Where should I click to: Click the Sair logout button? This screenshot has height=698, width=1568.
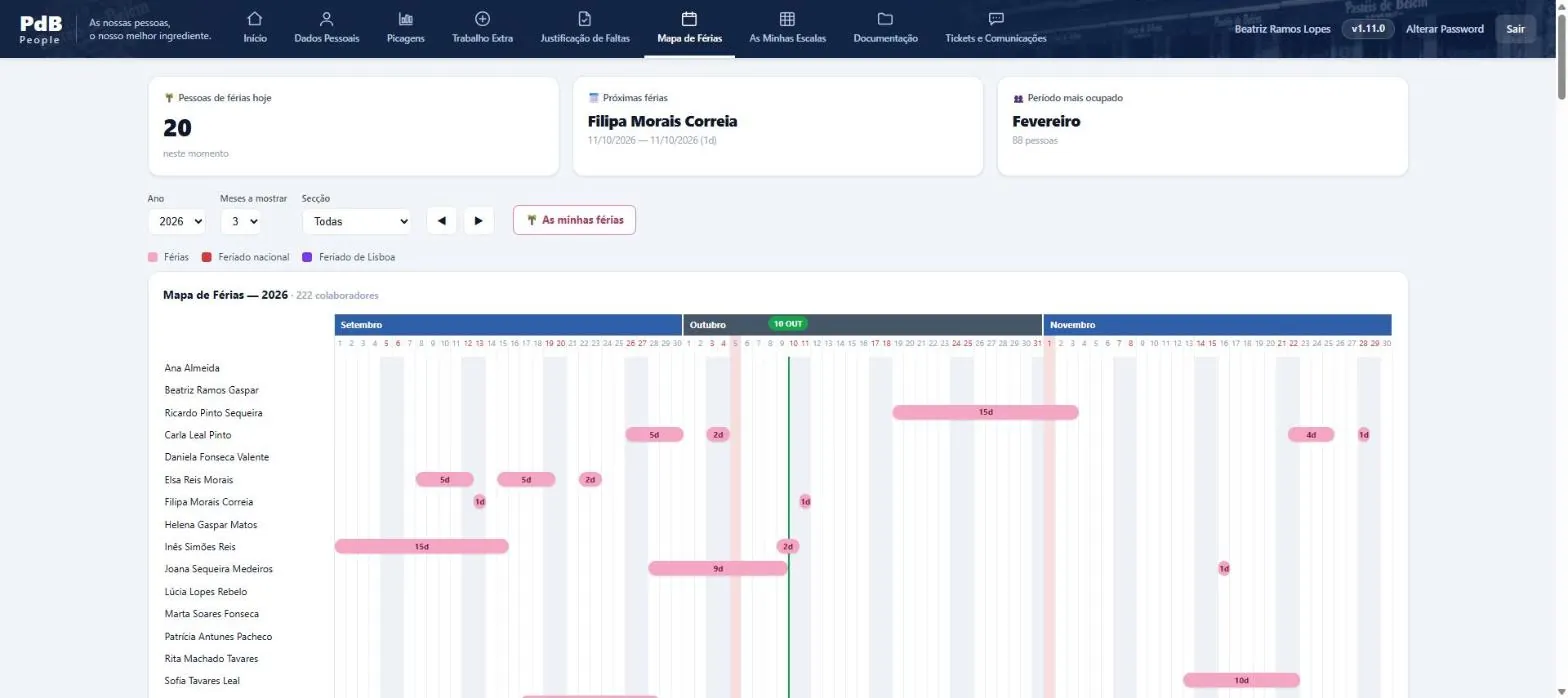(x=1516, y=29)
